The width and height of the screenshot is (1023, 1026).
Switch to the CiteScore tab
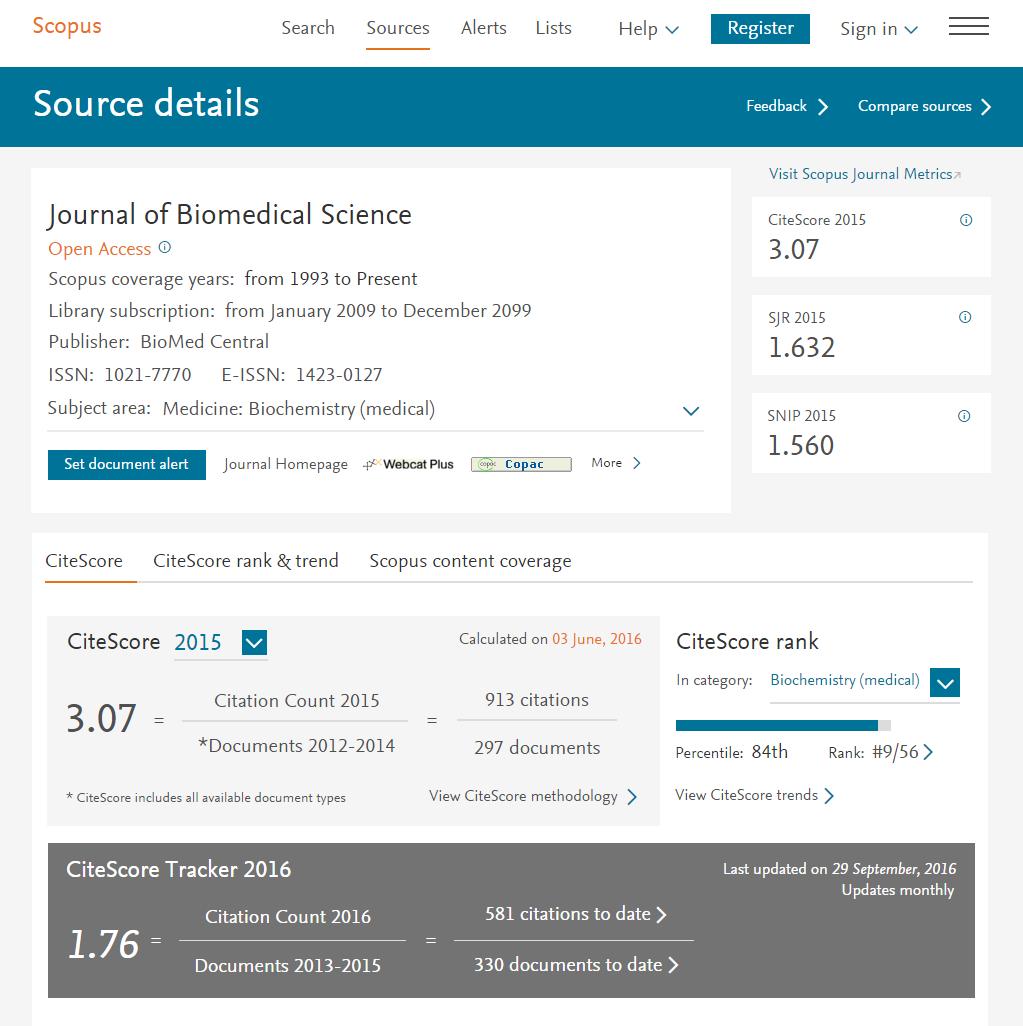84,561
